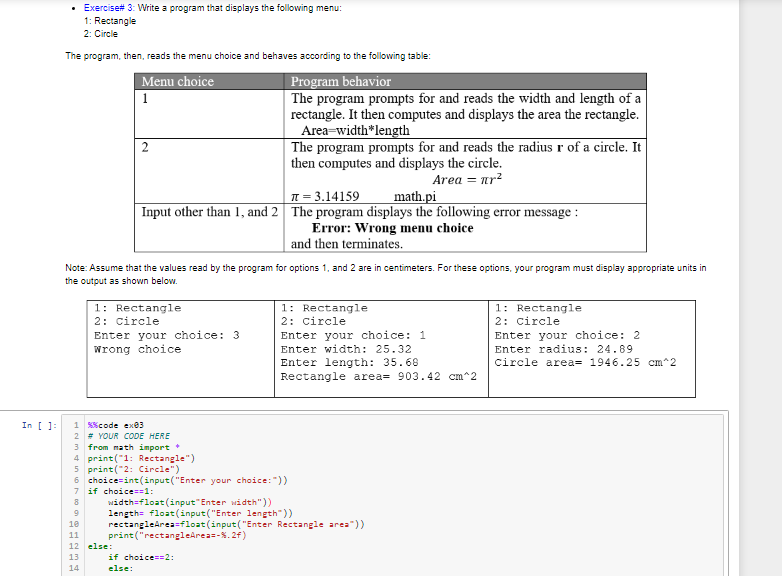This screenshot has height=576, width=782.
Task: Click the 'and then terminates.' text
Action: 347,244
